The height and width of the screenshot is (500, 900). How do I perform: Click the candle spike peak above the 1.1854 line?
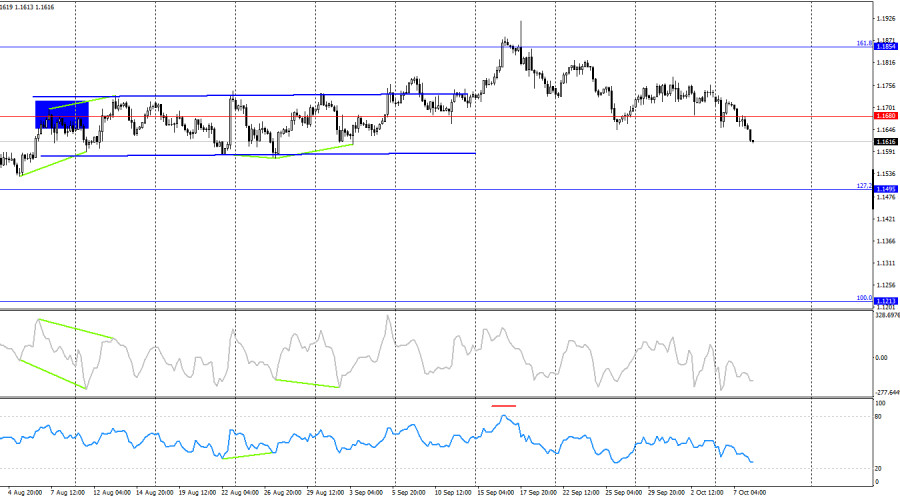point(520,23)
